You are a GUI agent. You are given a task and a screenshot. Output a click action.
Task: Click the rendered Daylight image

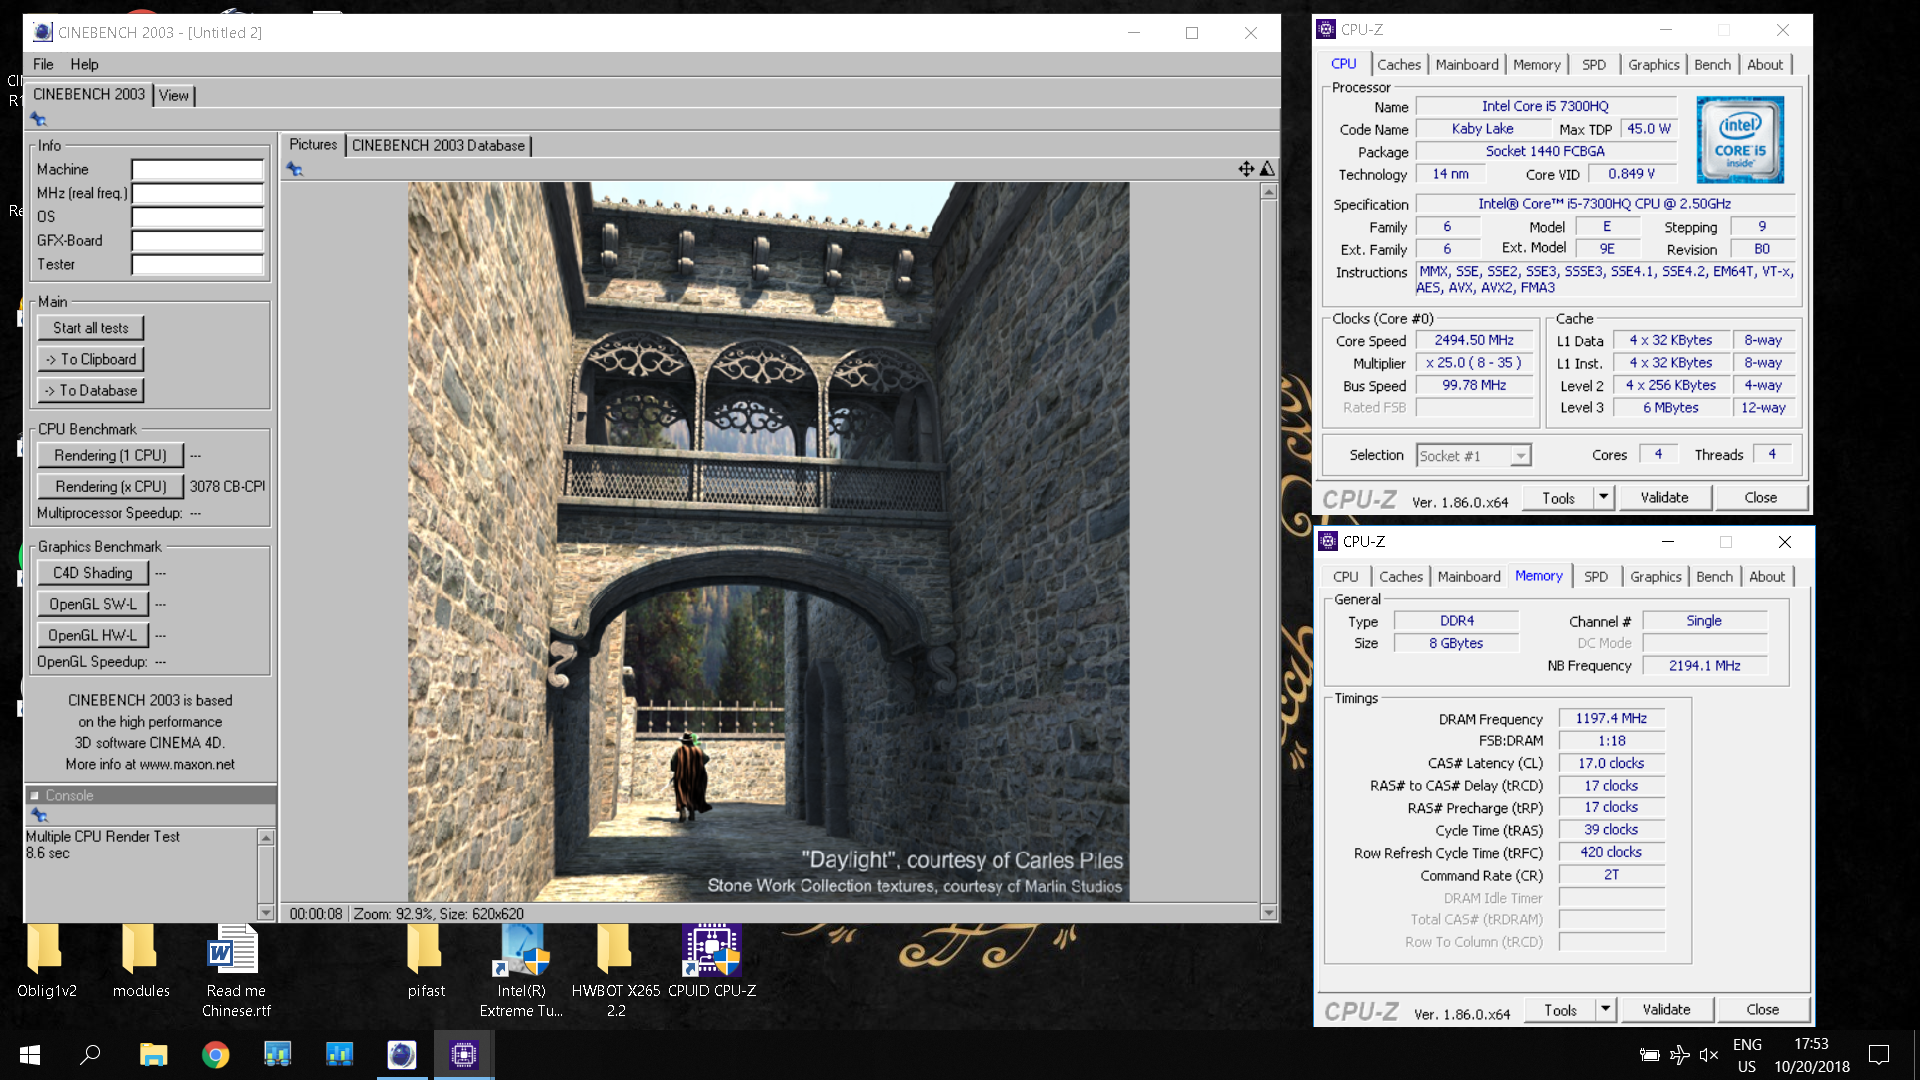768,541
